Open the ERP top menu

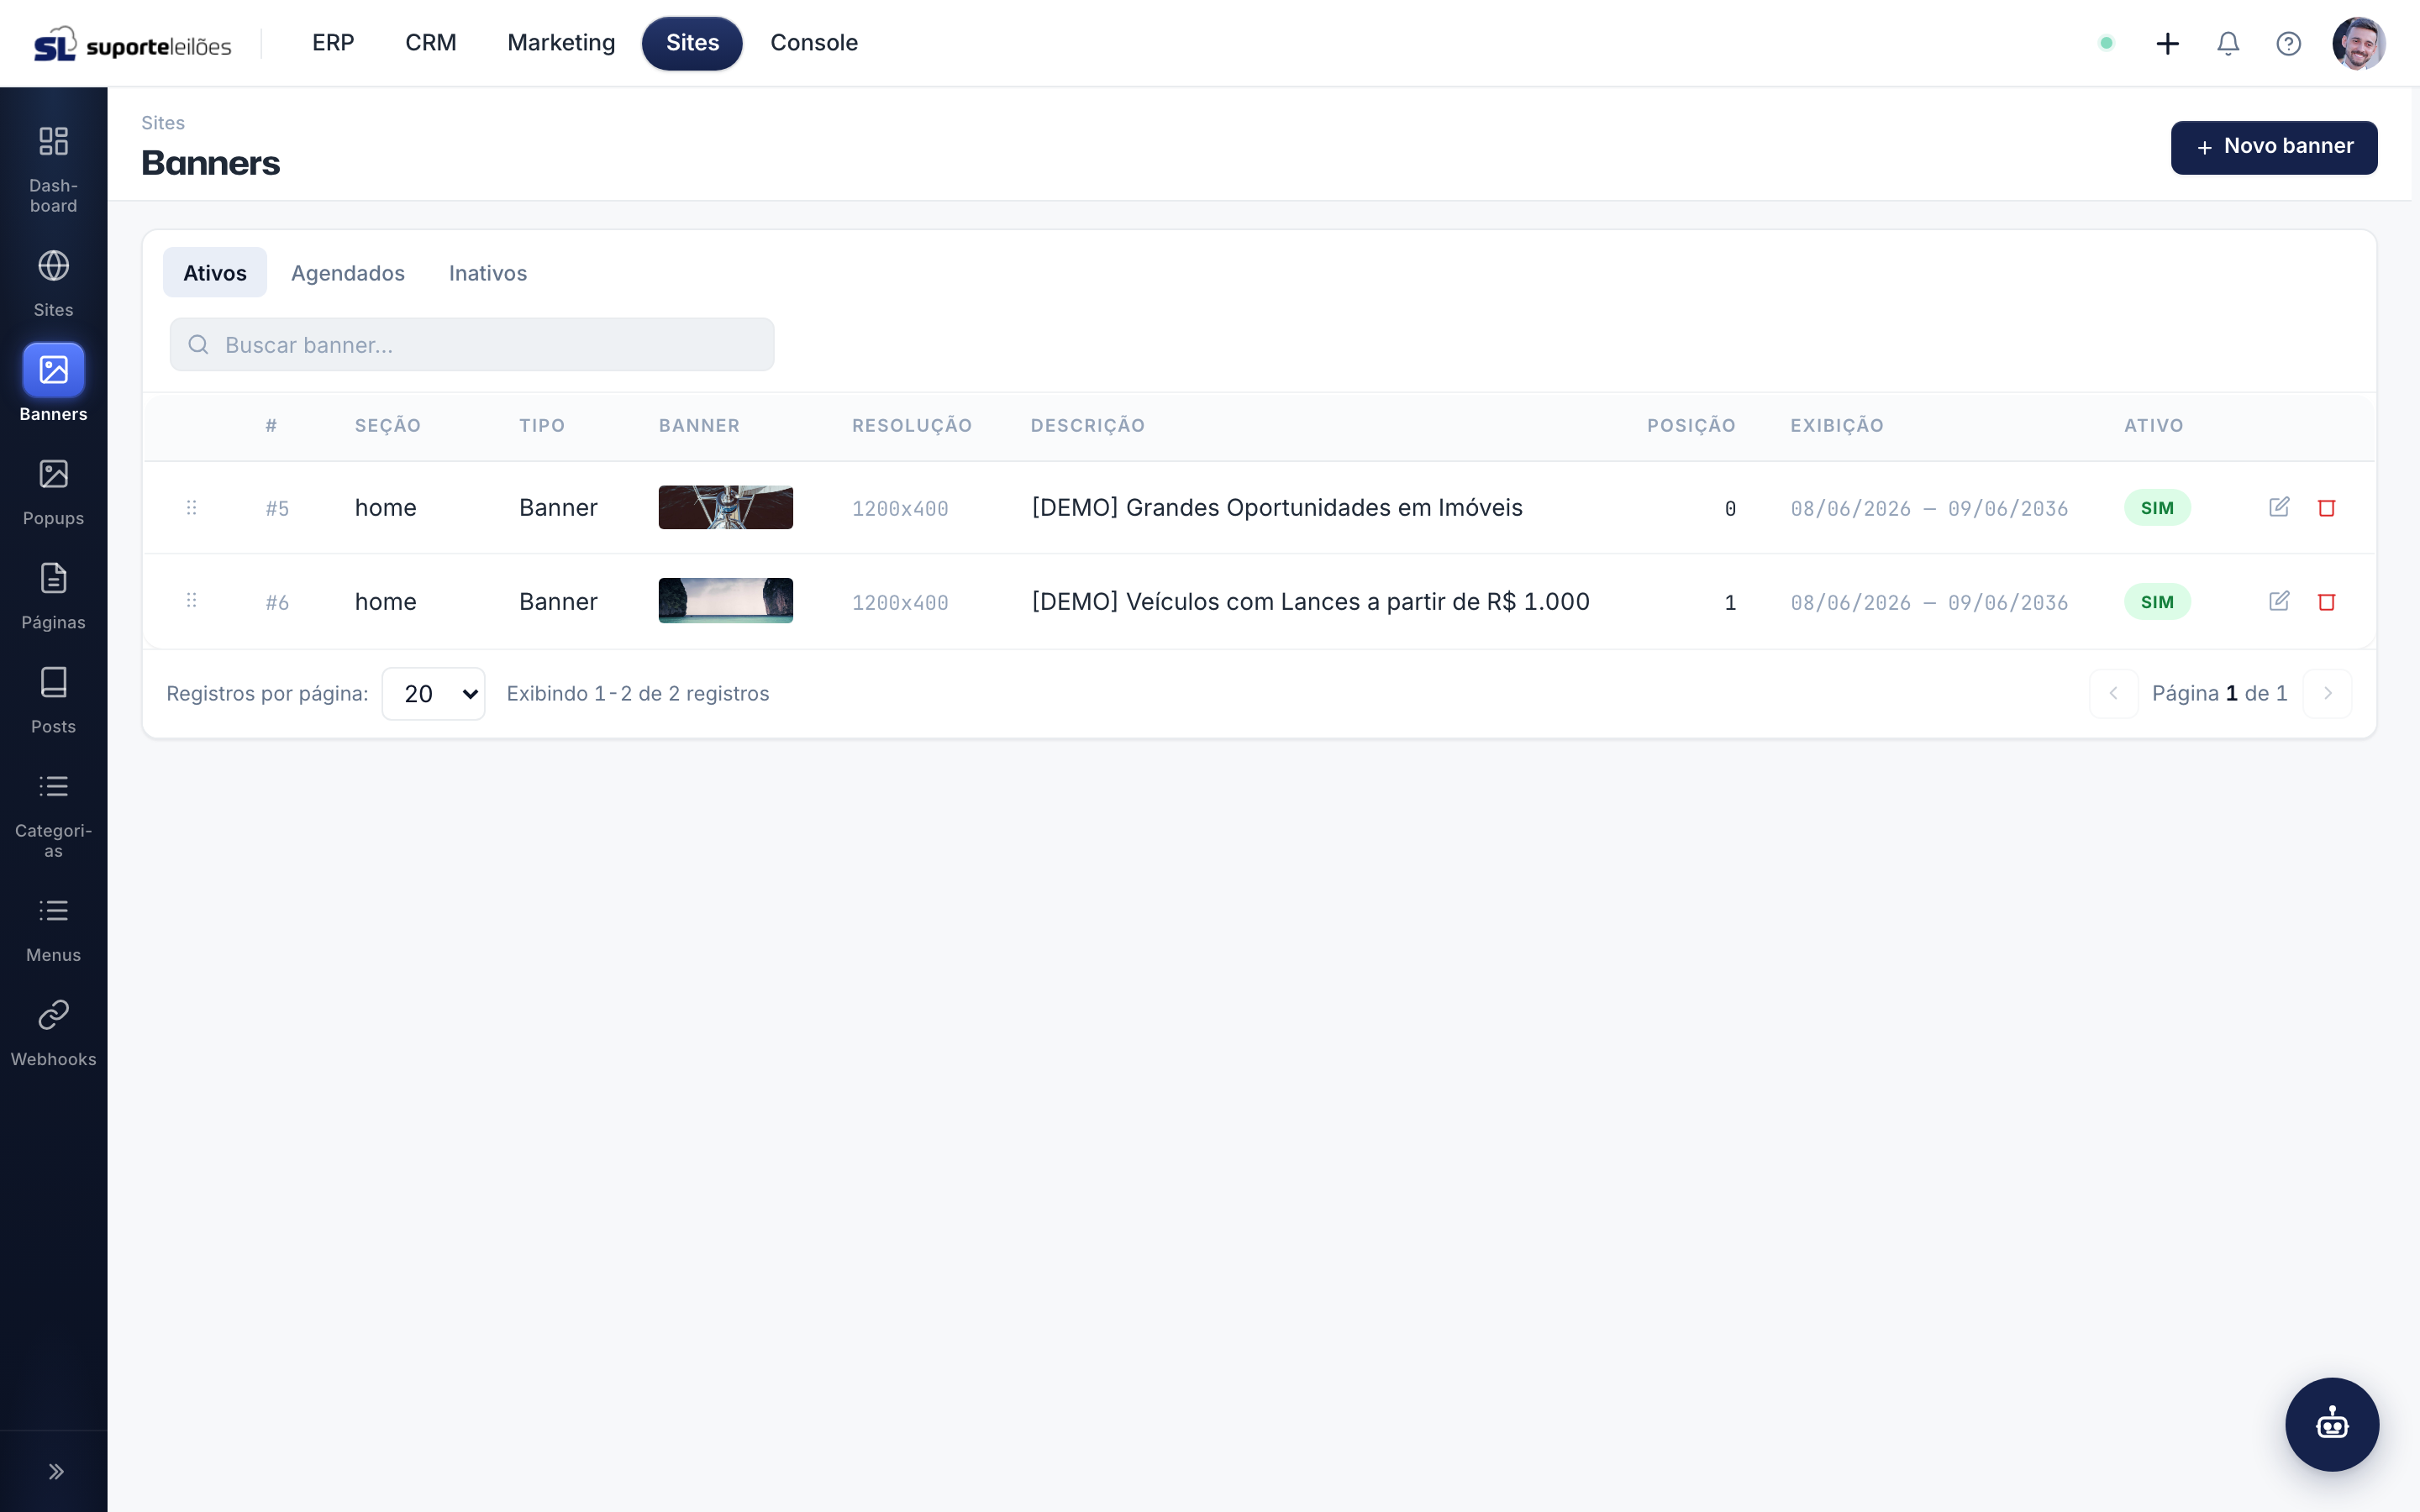click(x=333, y=43)
